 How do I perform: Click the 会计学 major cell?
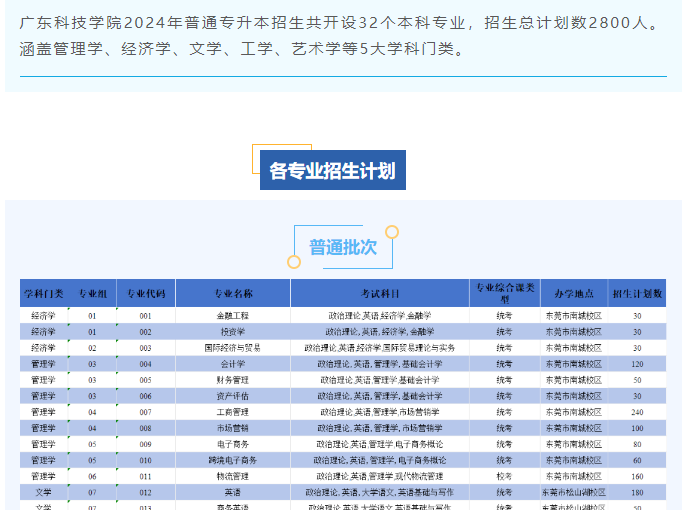tap(233, 364)
